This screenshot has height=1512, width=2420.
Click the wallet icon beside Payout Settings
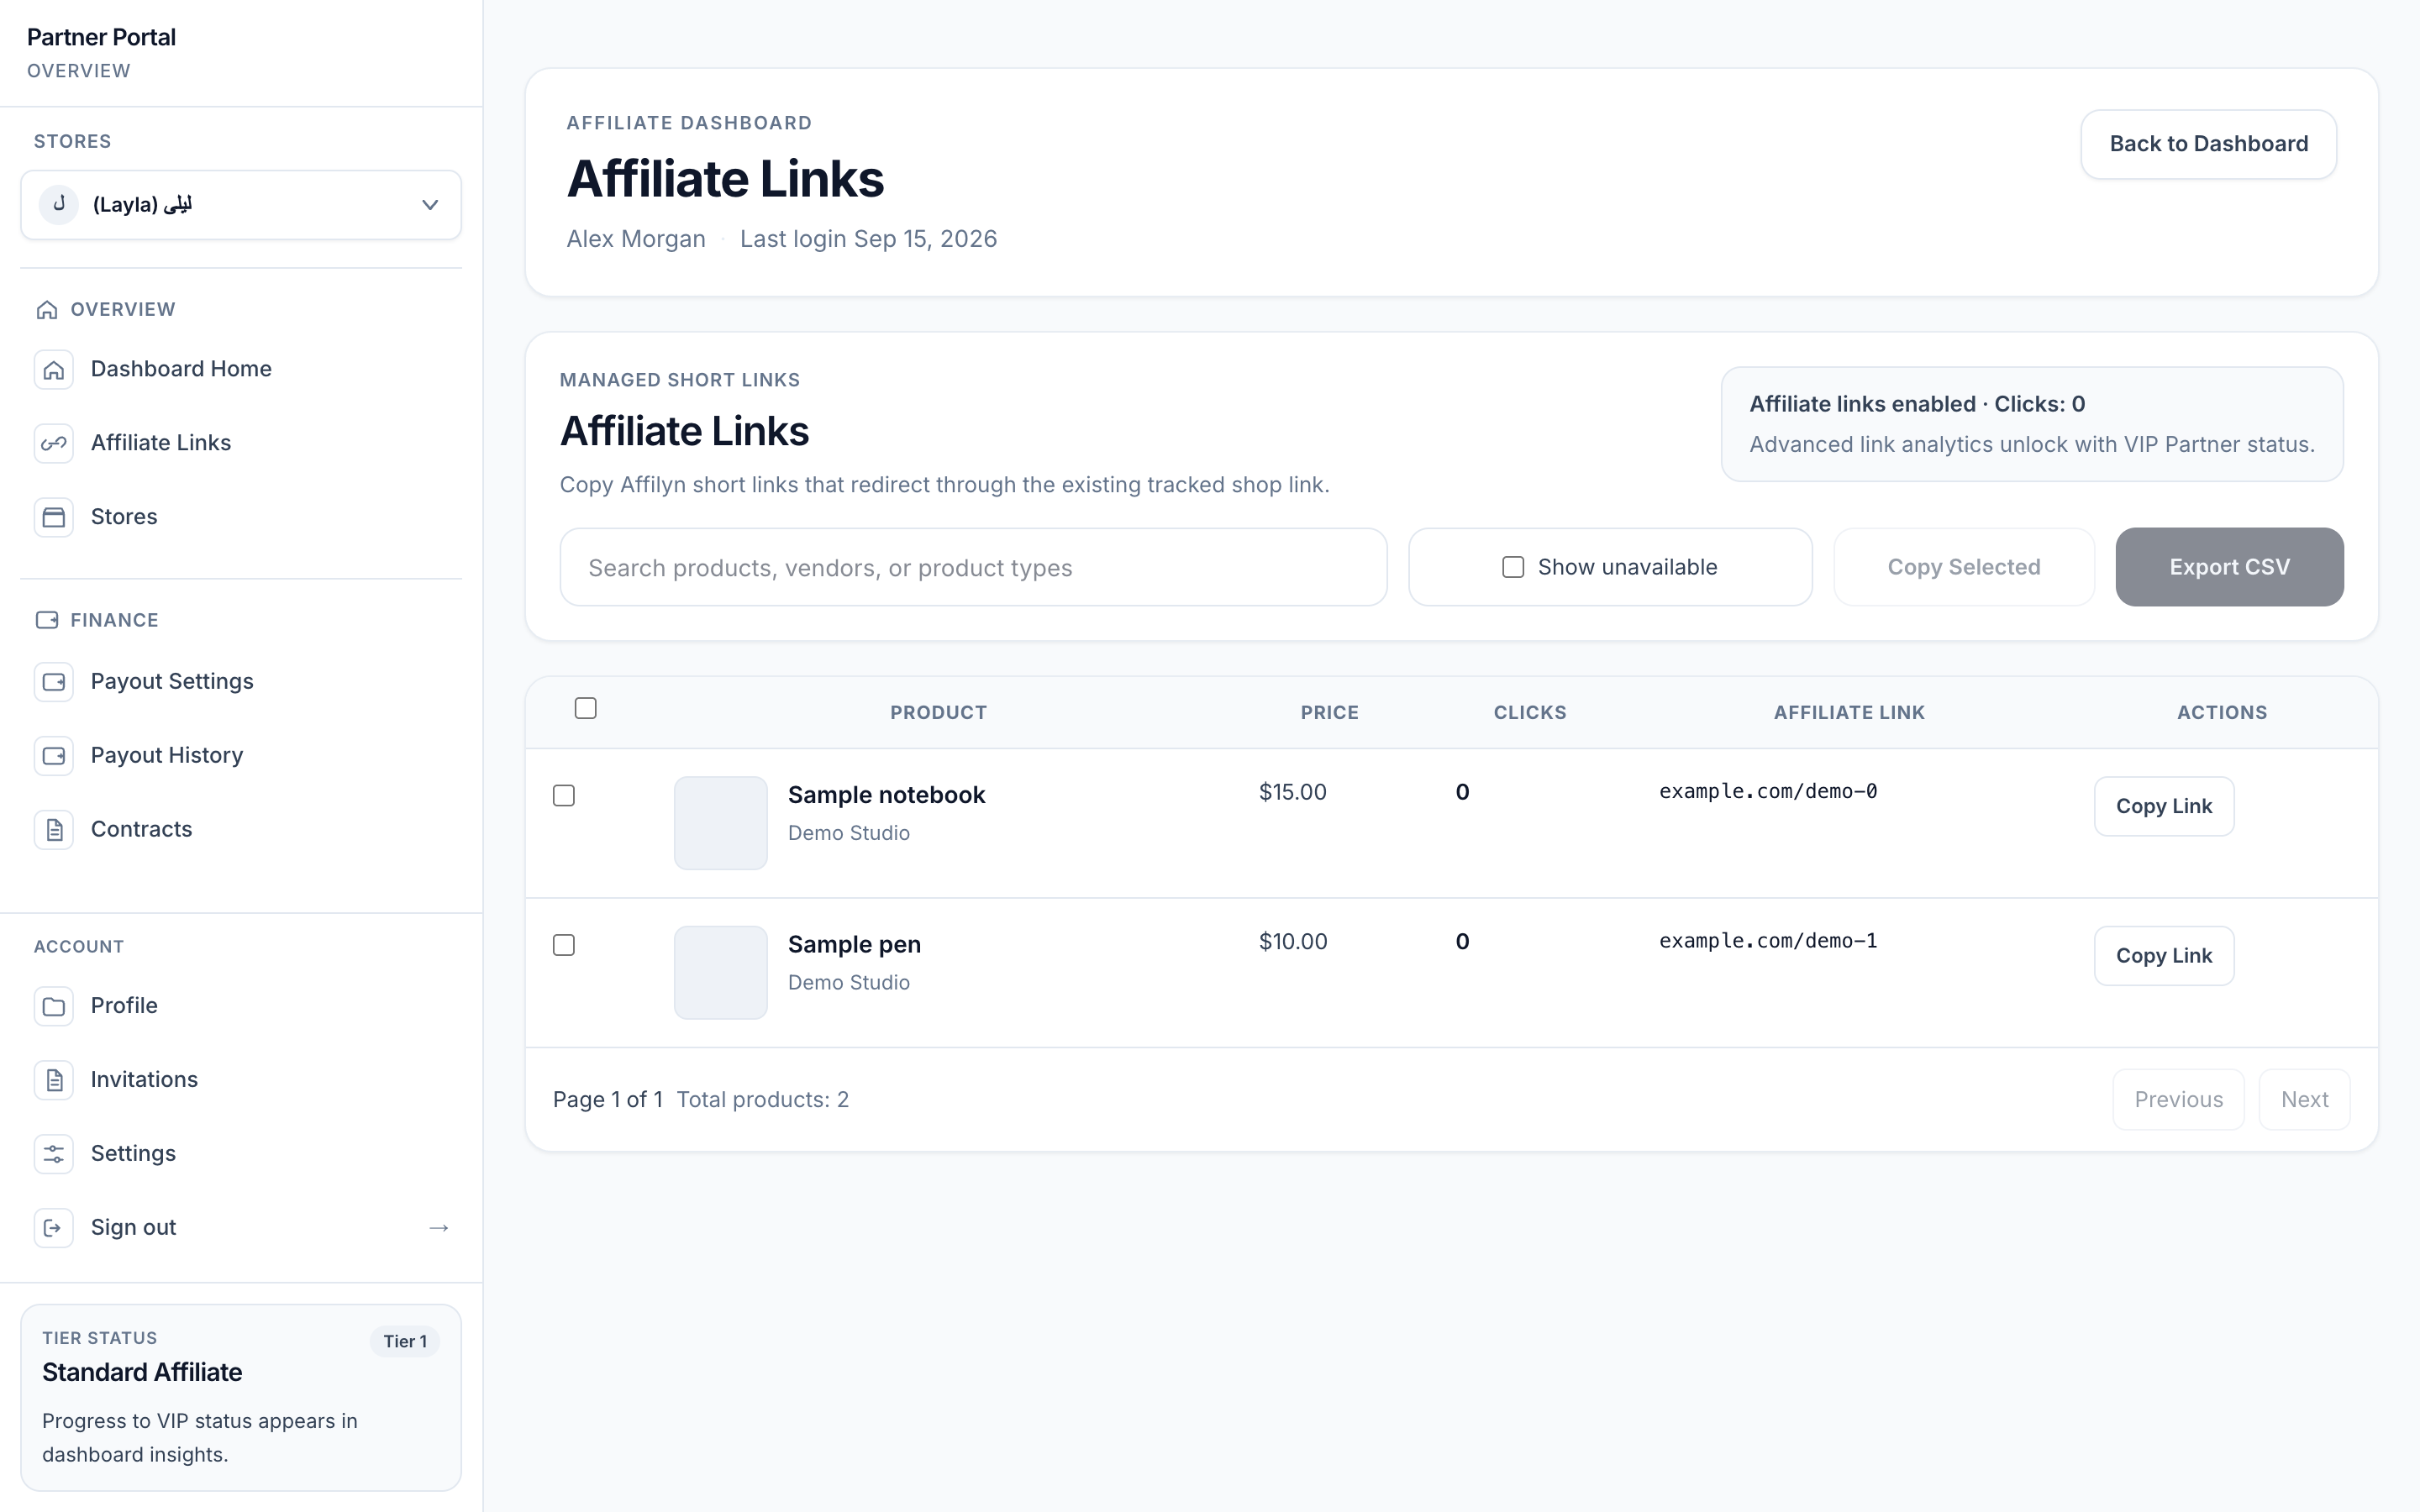point(54,681)
